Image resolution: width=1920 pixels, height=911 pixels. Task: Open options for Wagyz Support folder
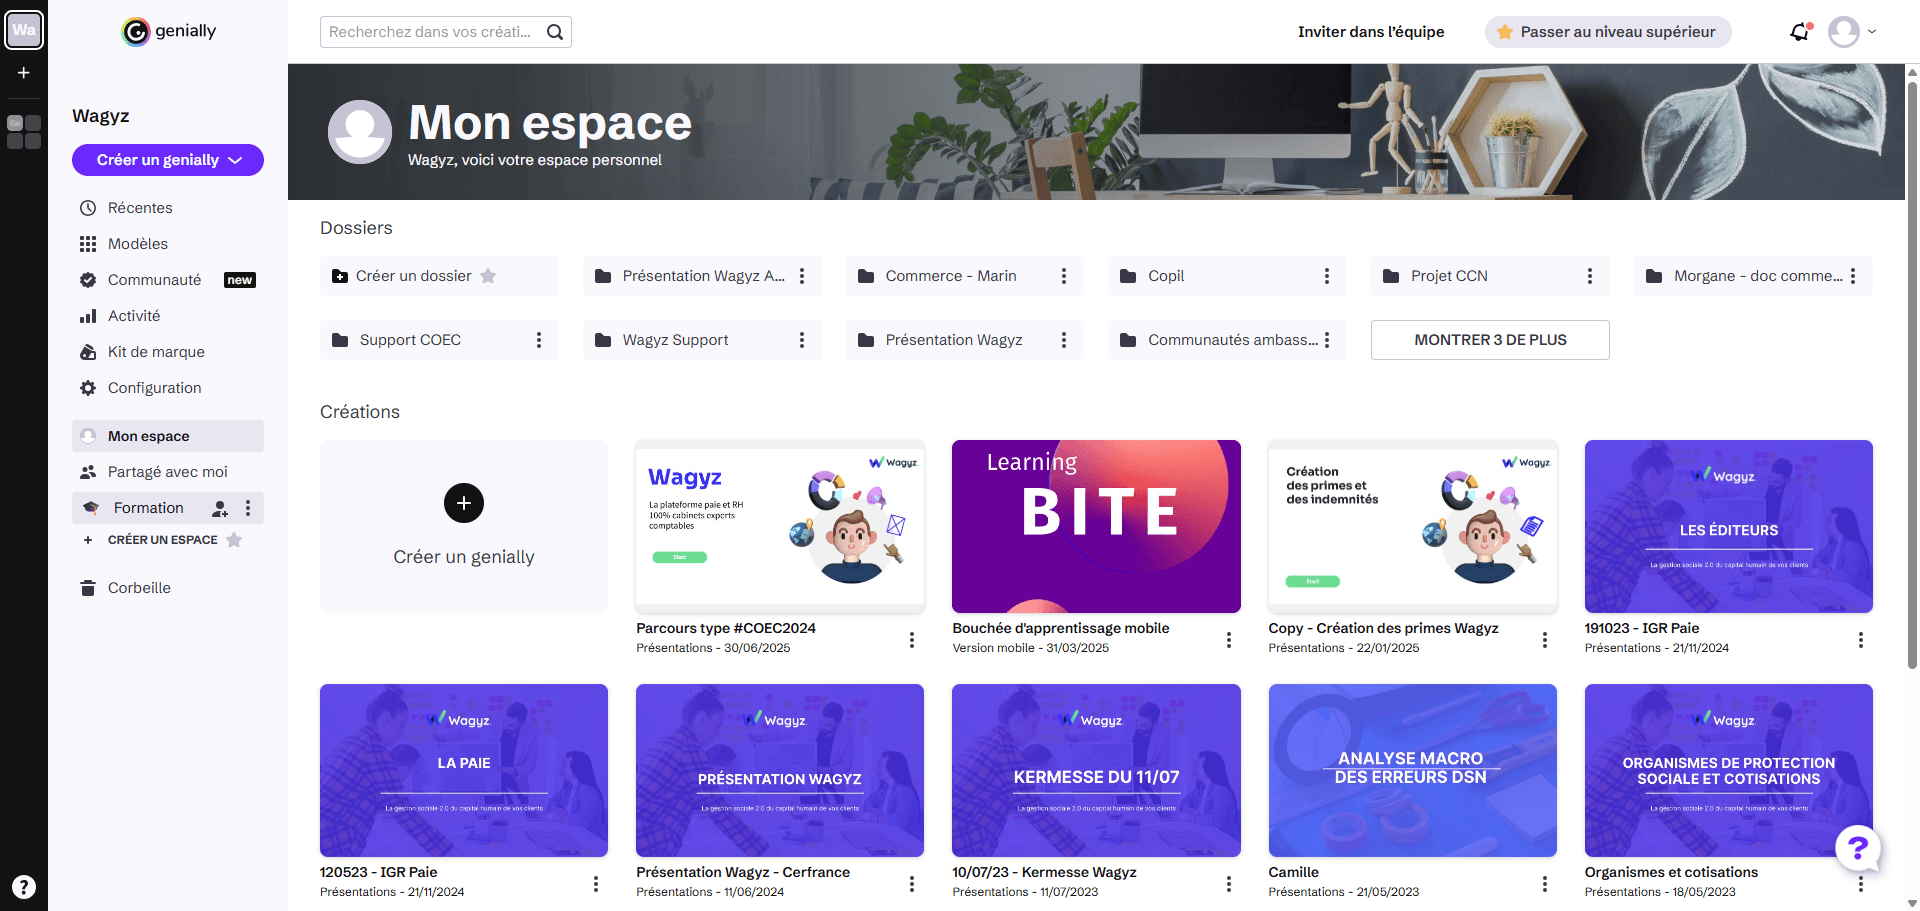click(x=802, y=340)
